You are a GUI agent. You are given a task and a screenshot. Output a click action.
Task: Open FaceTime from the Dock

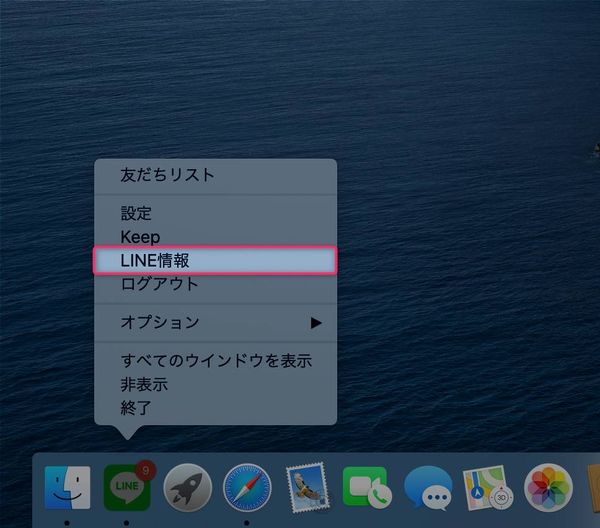(x=367, y=487)
